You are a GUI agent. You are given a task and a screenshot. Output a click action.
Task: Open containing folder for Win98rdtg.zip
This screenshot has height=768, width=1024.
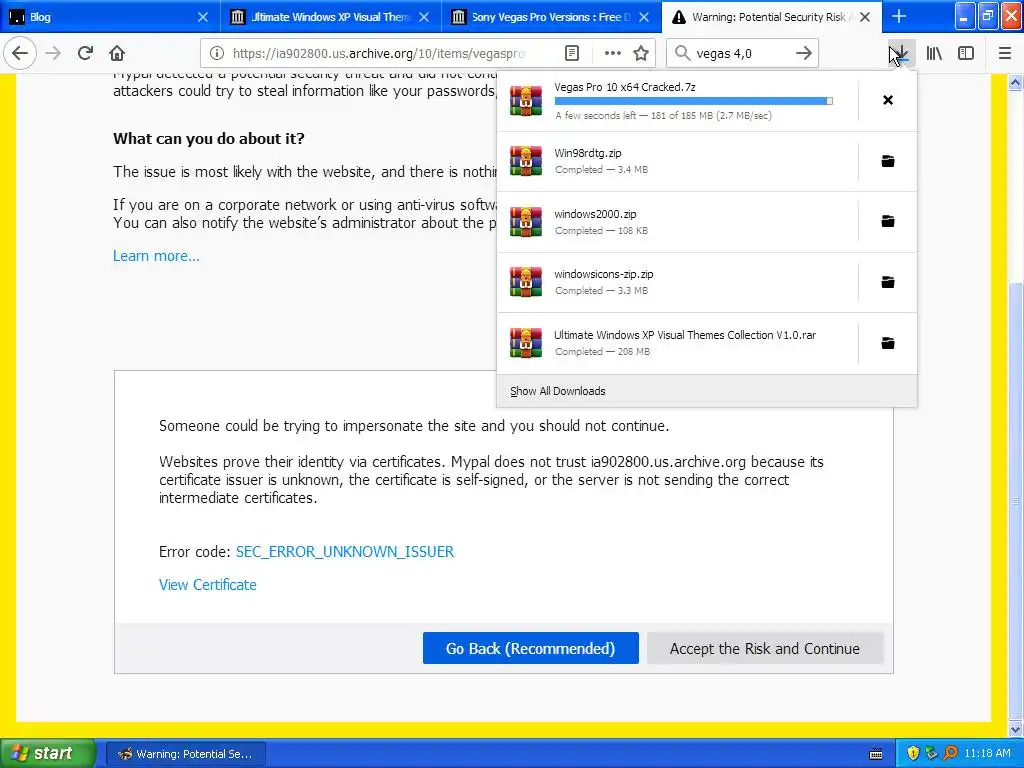click(x=888, y=161)
